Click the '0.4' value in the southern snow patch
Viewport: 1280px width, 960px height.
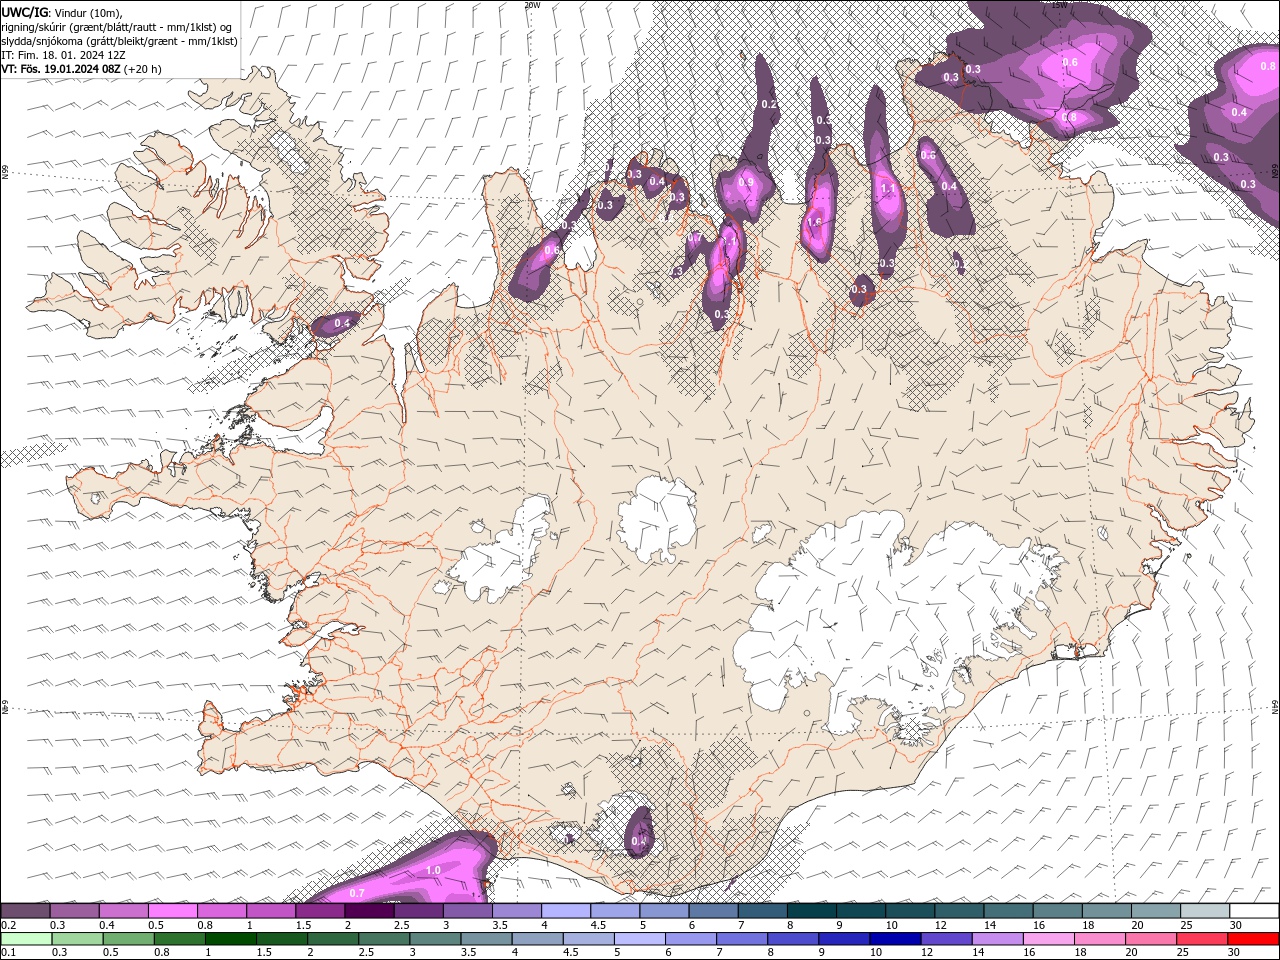click(639, 841)
